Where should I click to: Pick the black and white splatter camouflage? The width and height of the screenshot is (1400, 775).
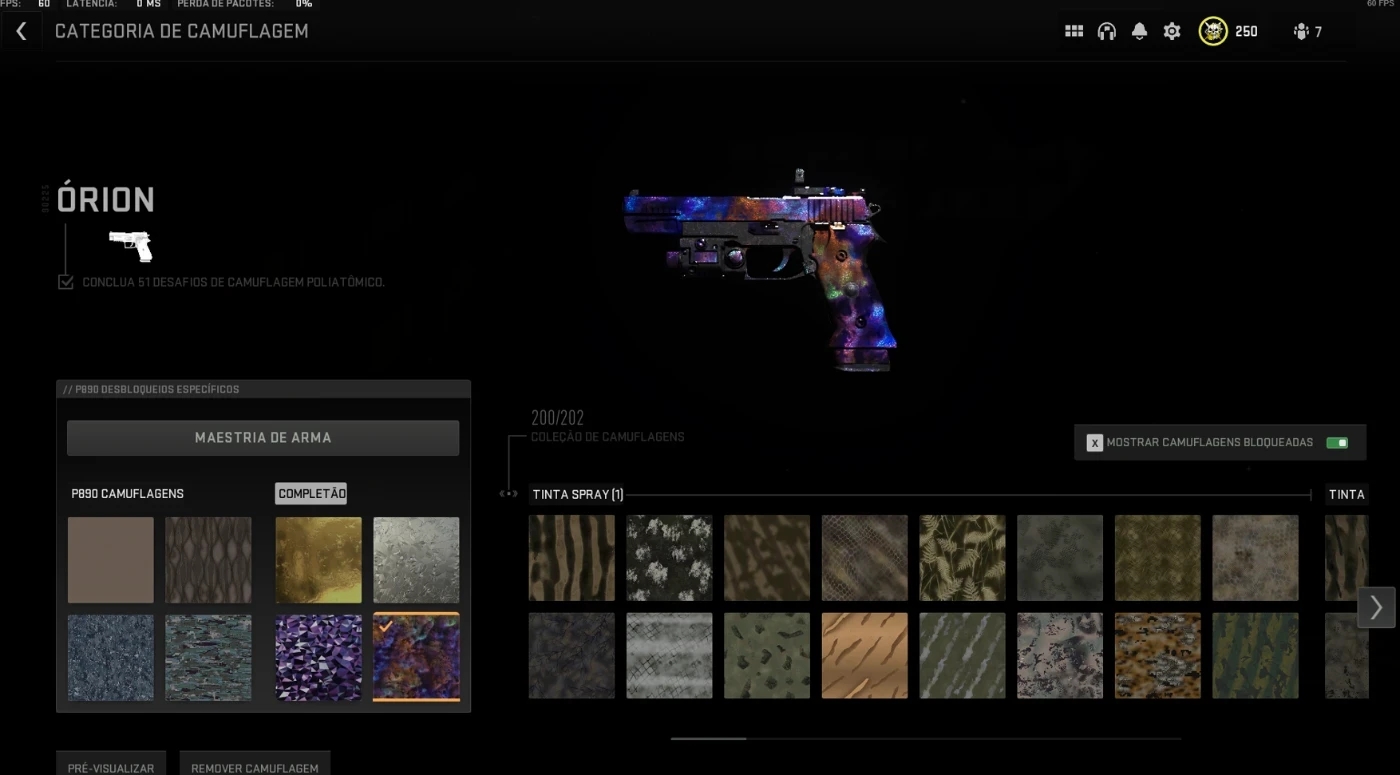point(670,558)
